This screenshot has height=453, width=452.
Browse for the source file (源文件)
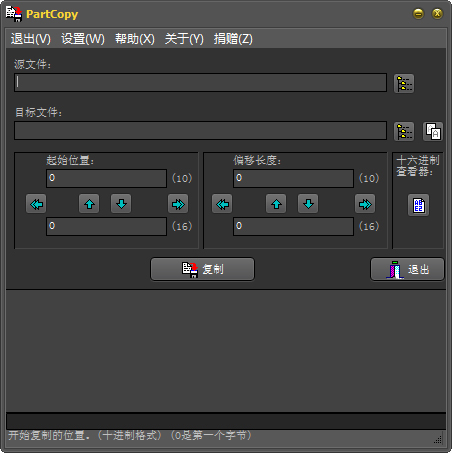(x=404, y=83)
